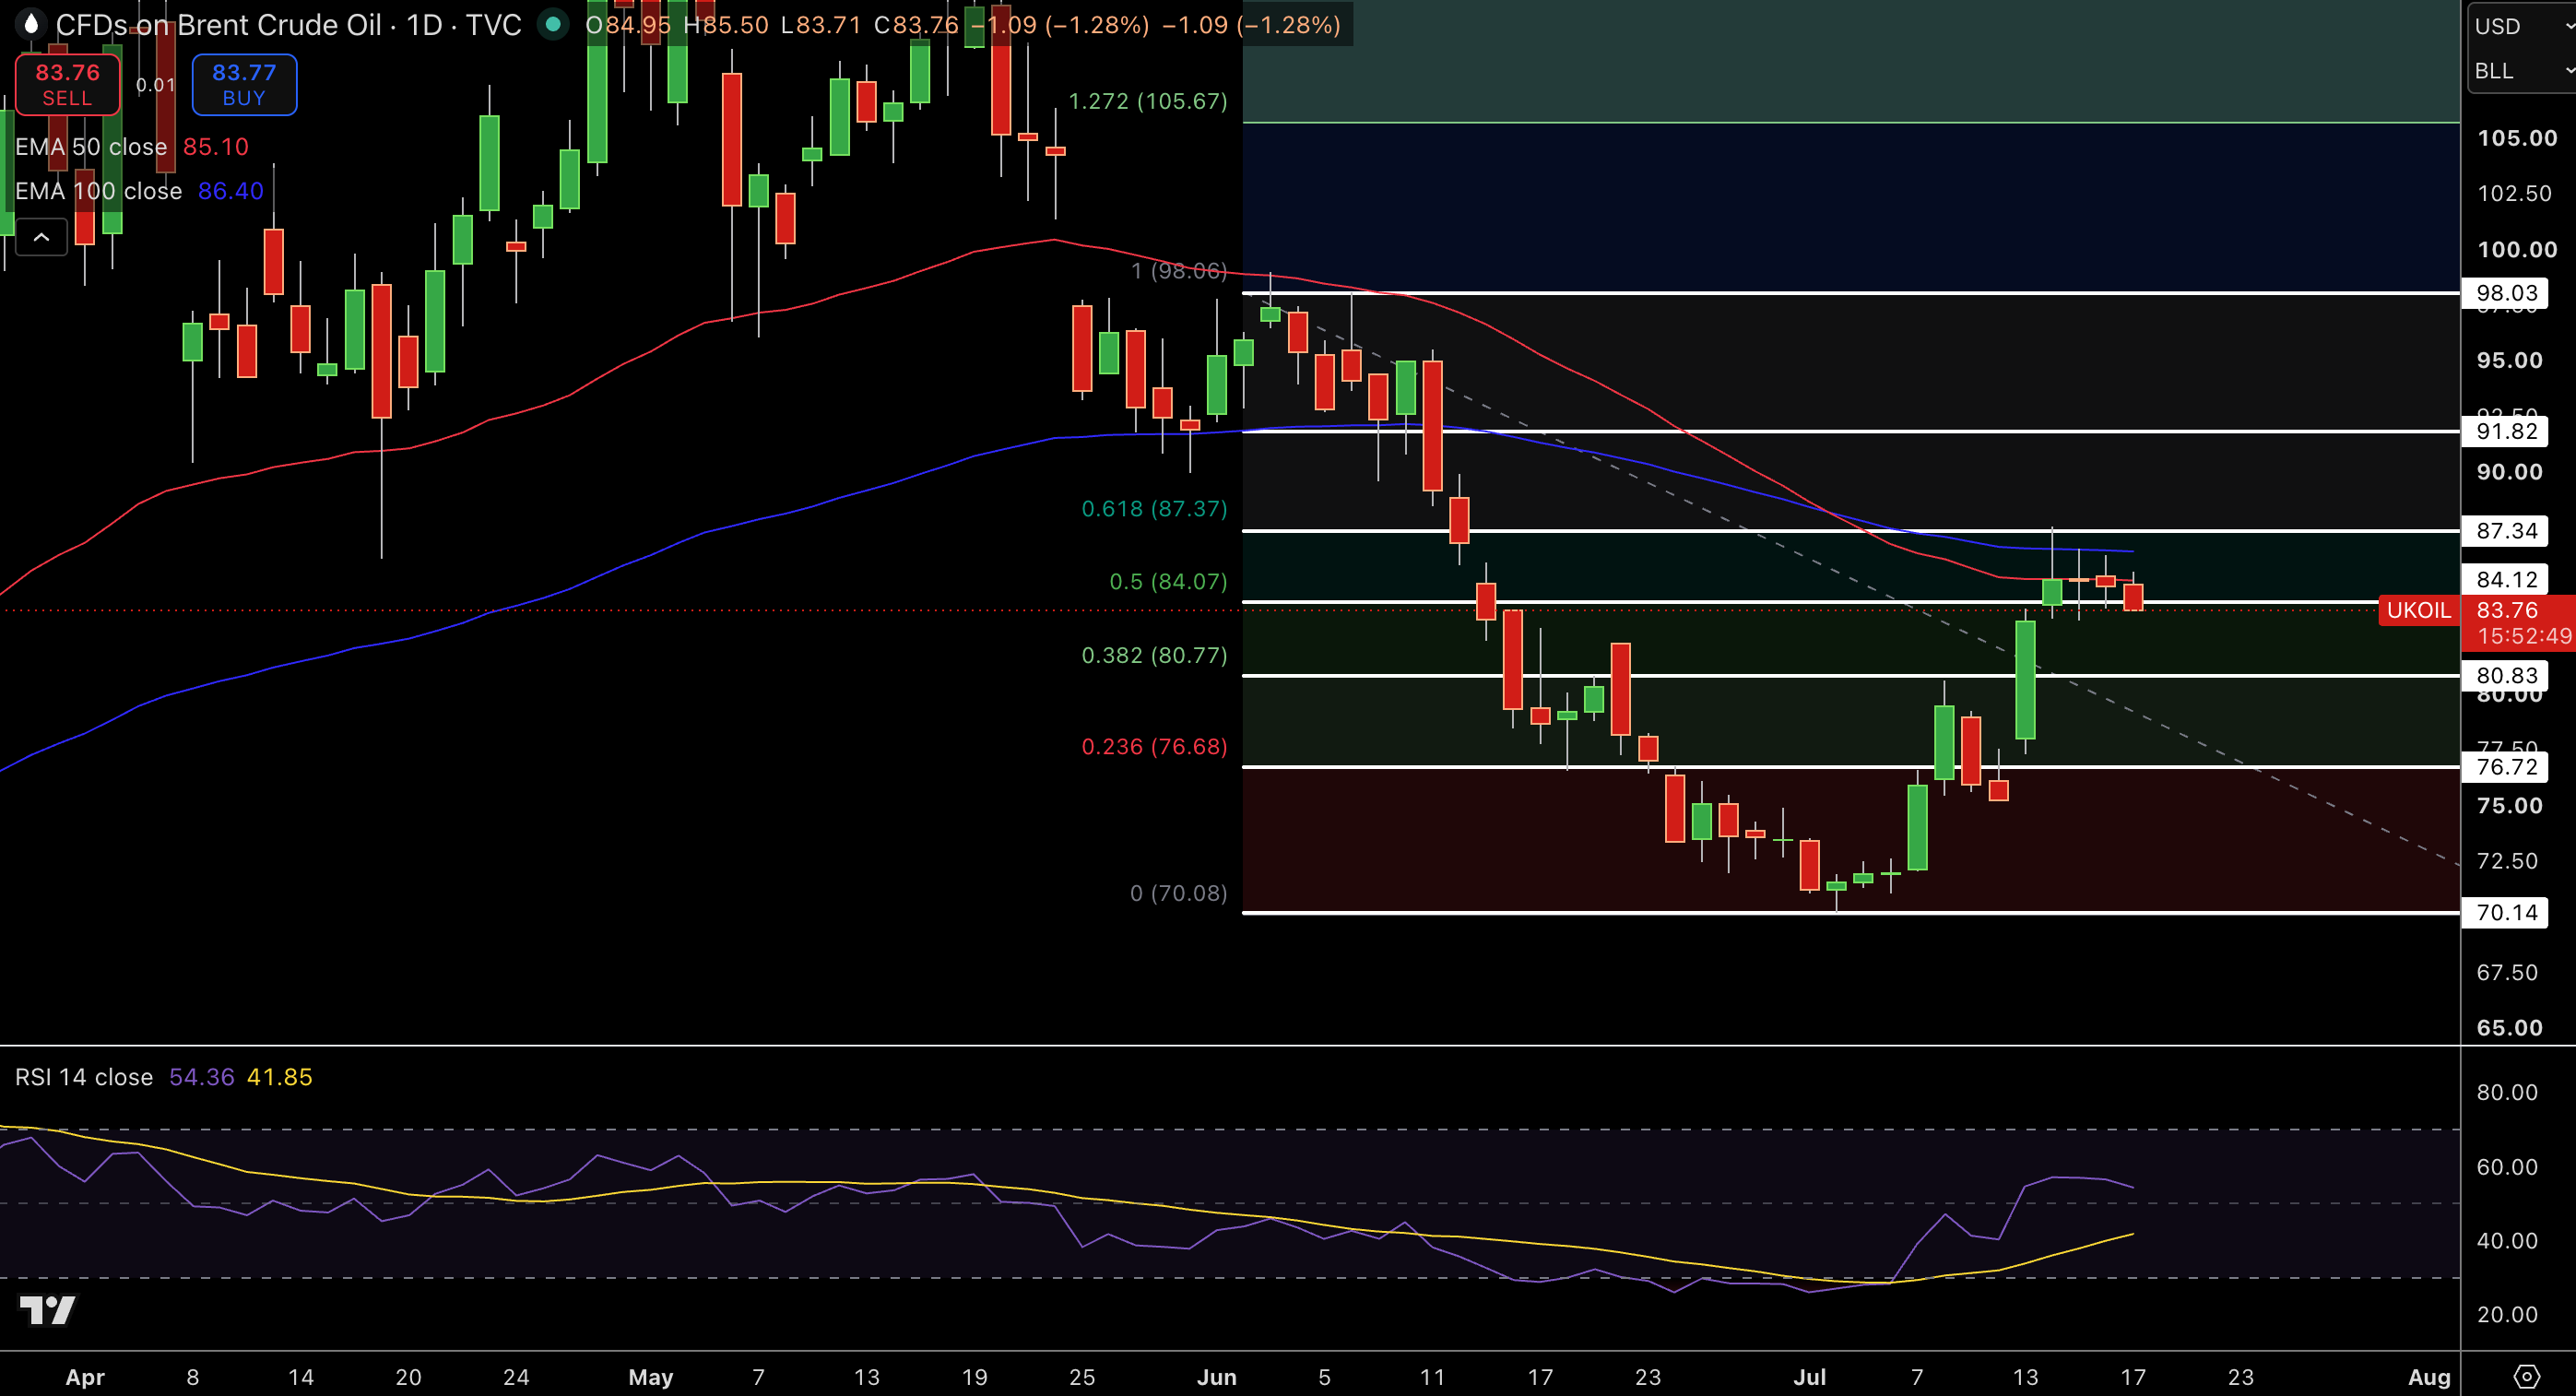The height and width of the screenshot is (1396, 2576).
Task: Click the 83.77 BUY button
Action: click(244, 85)
